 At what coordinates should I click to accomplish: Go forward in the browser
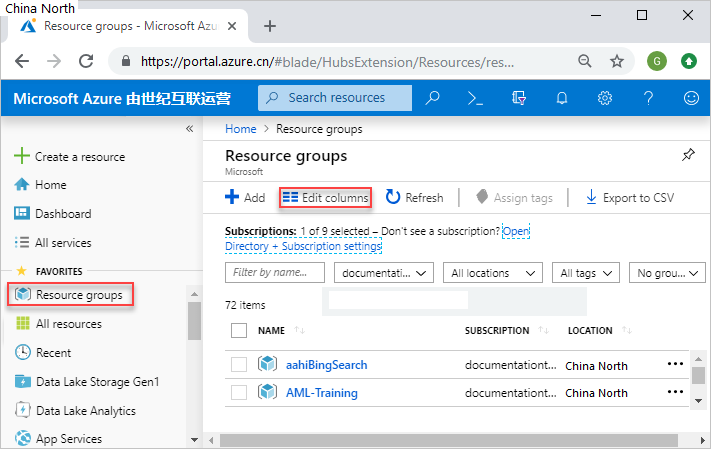click(54, 61)
